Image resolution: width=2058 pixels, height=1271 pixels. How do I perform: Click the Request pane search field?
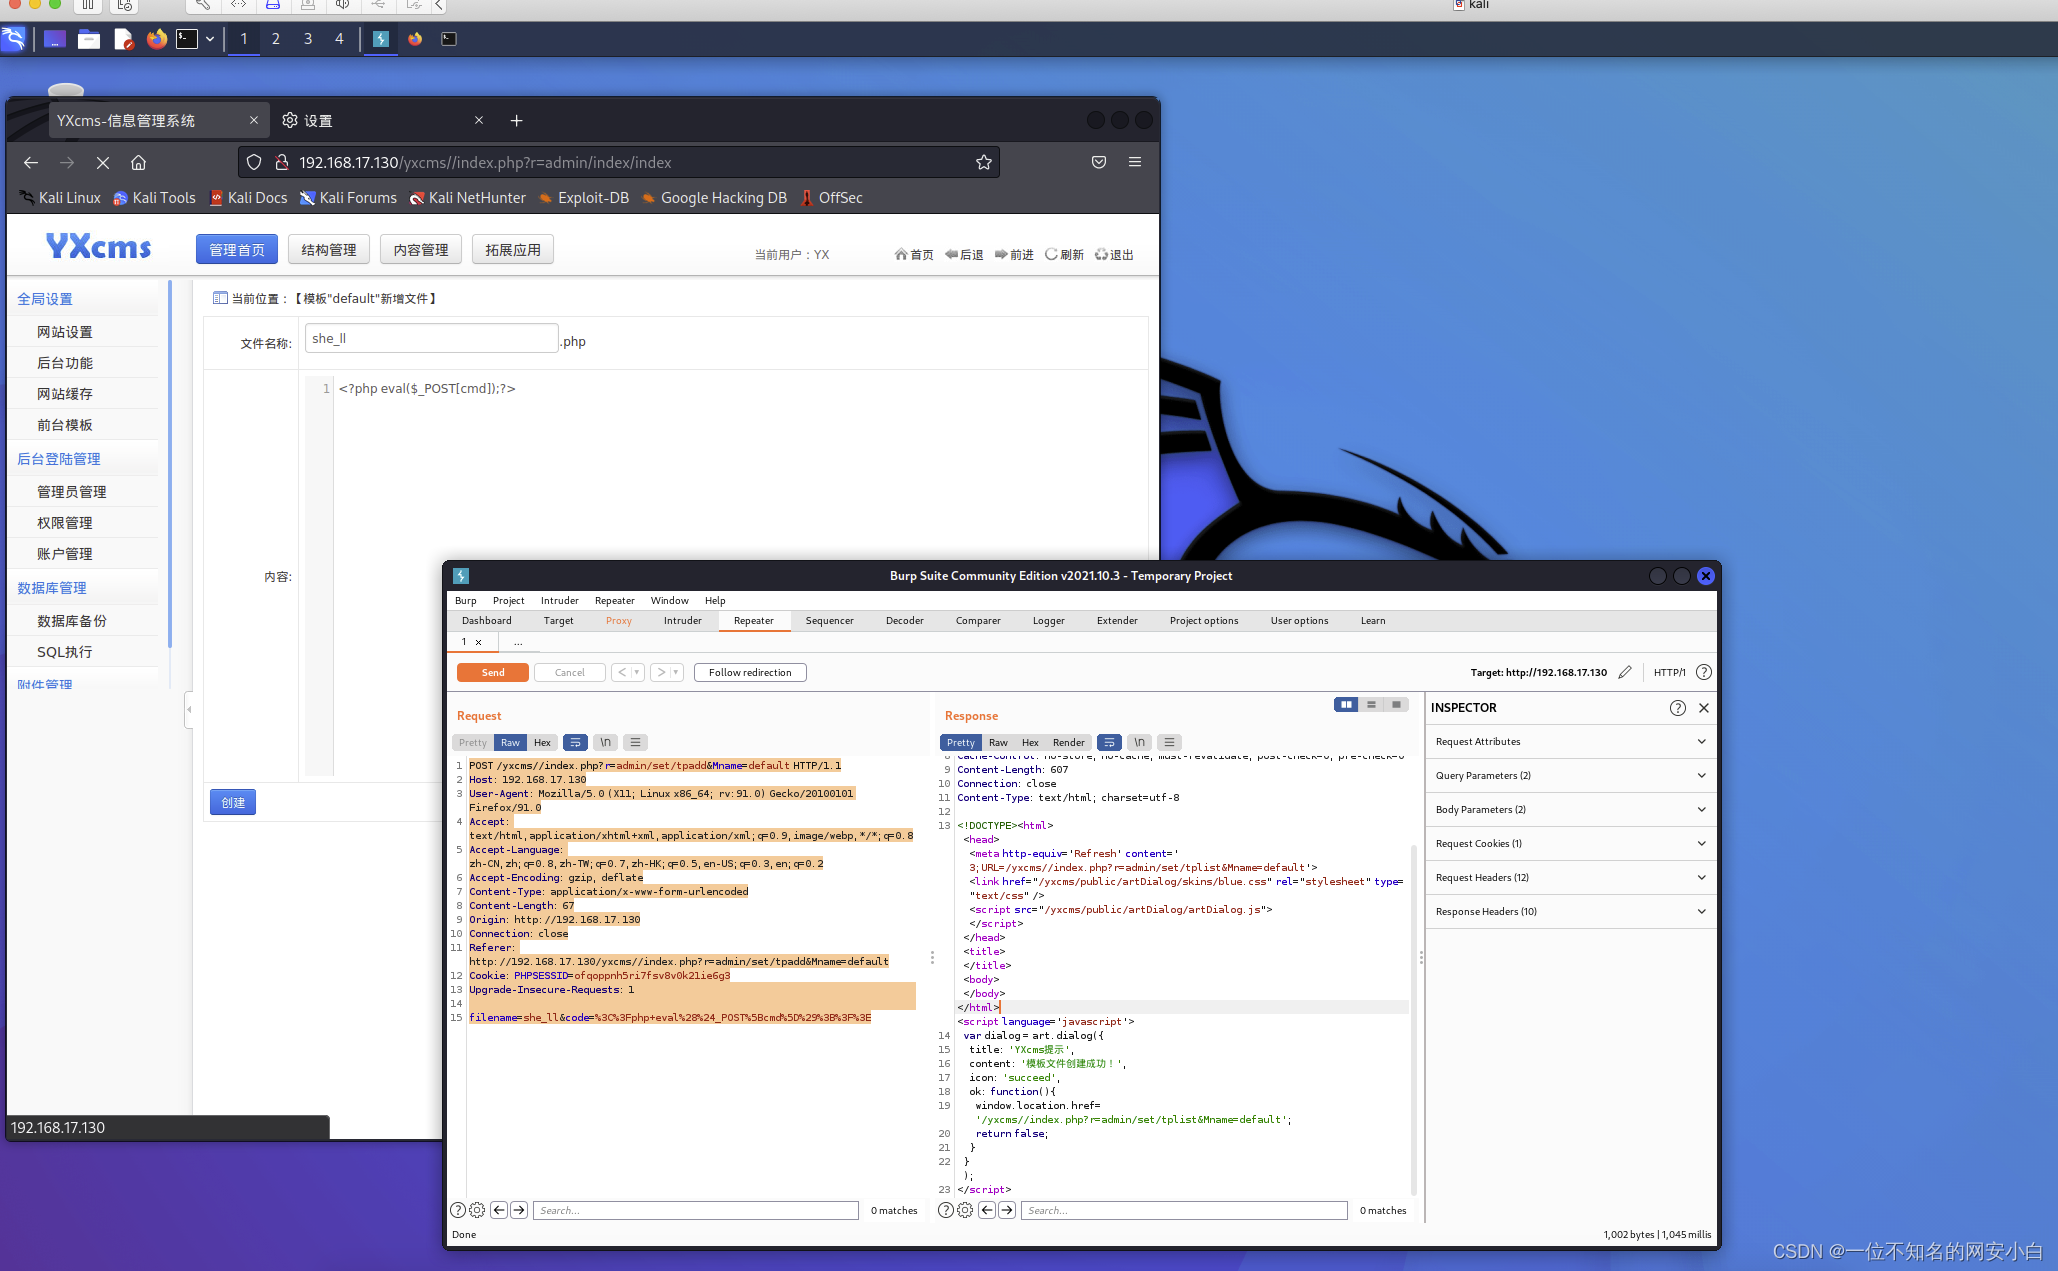point(696,1211)
